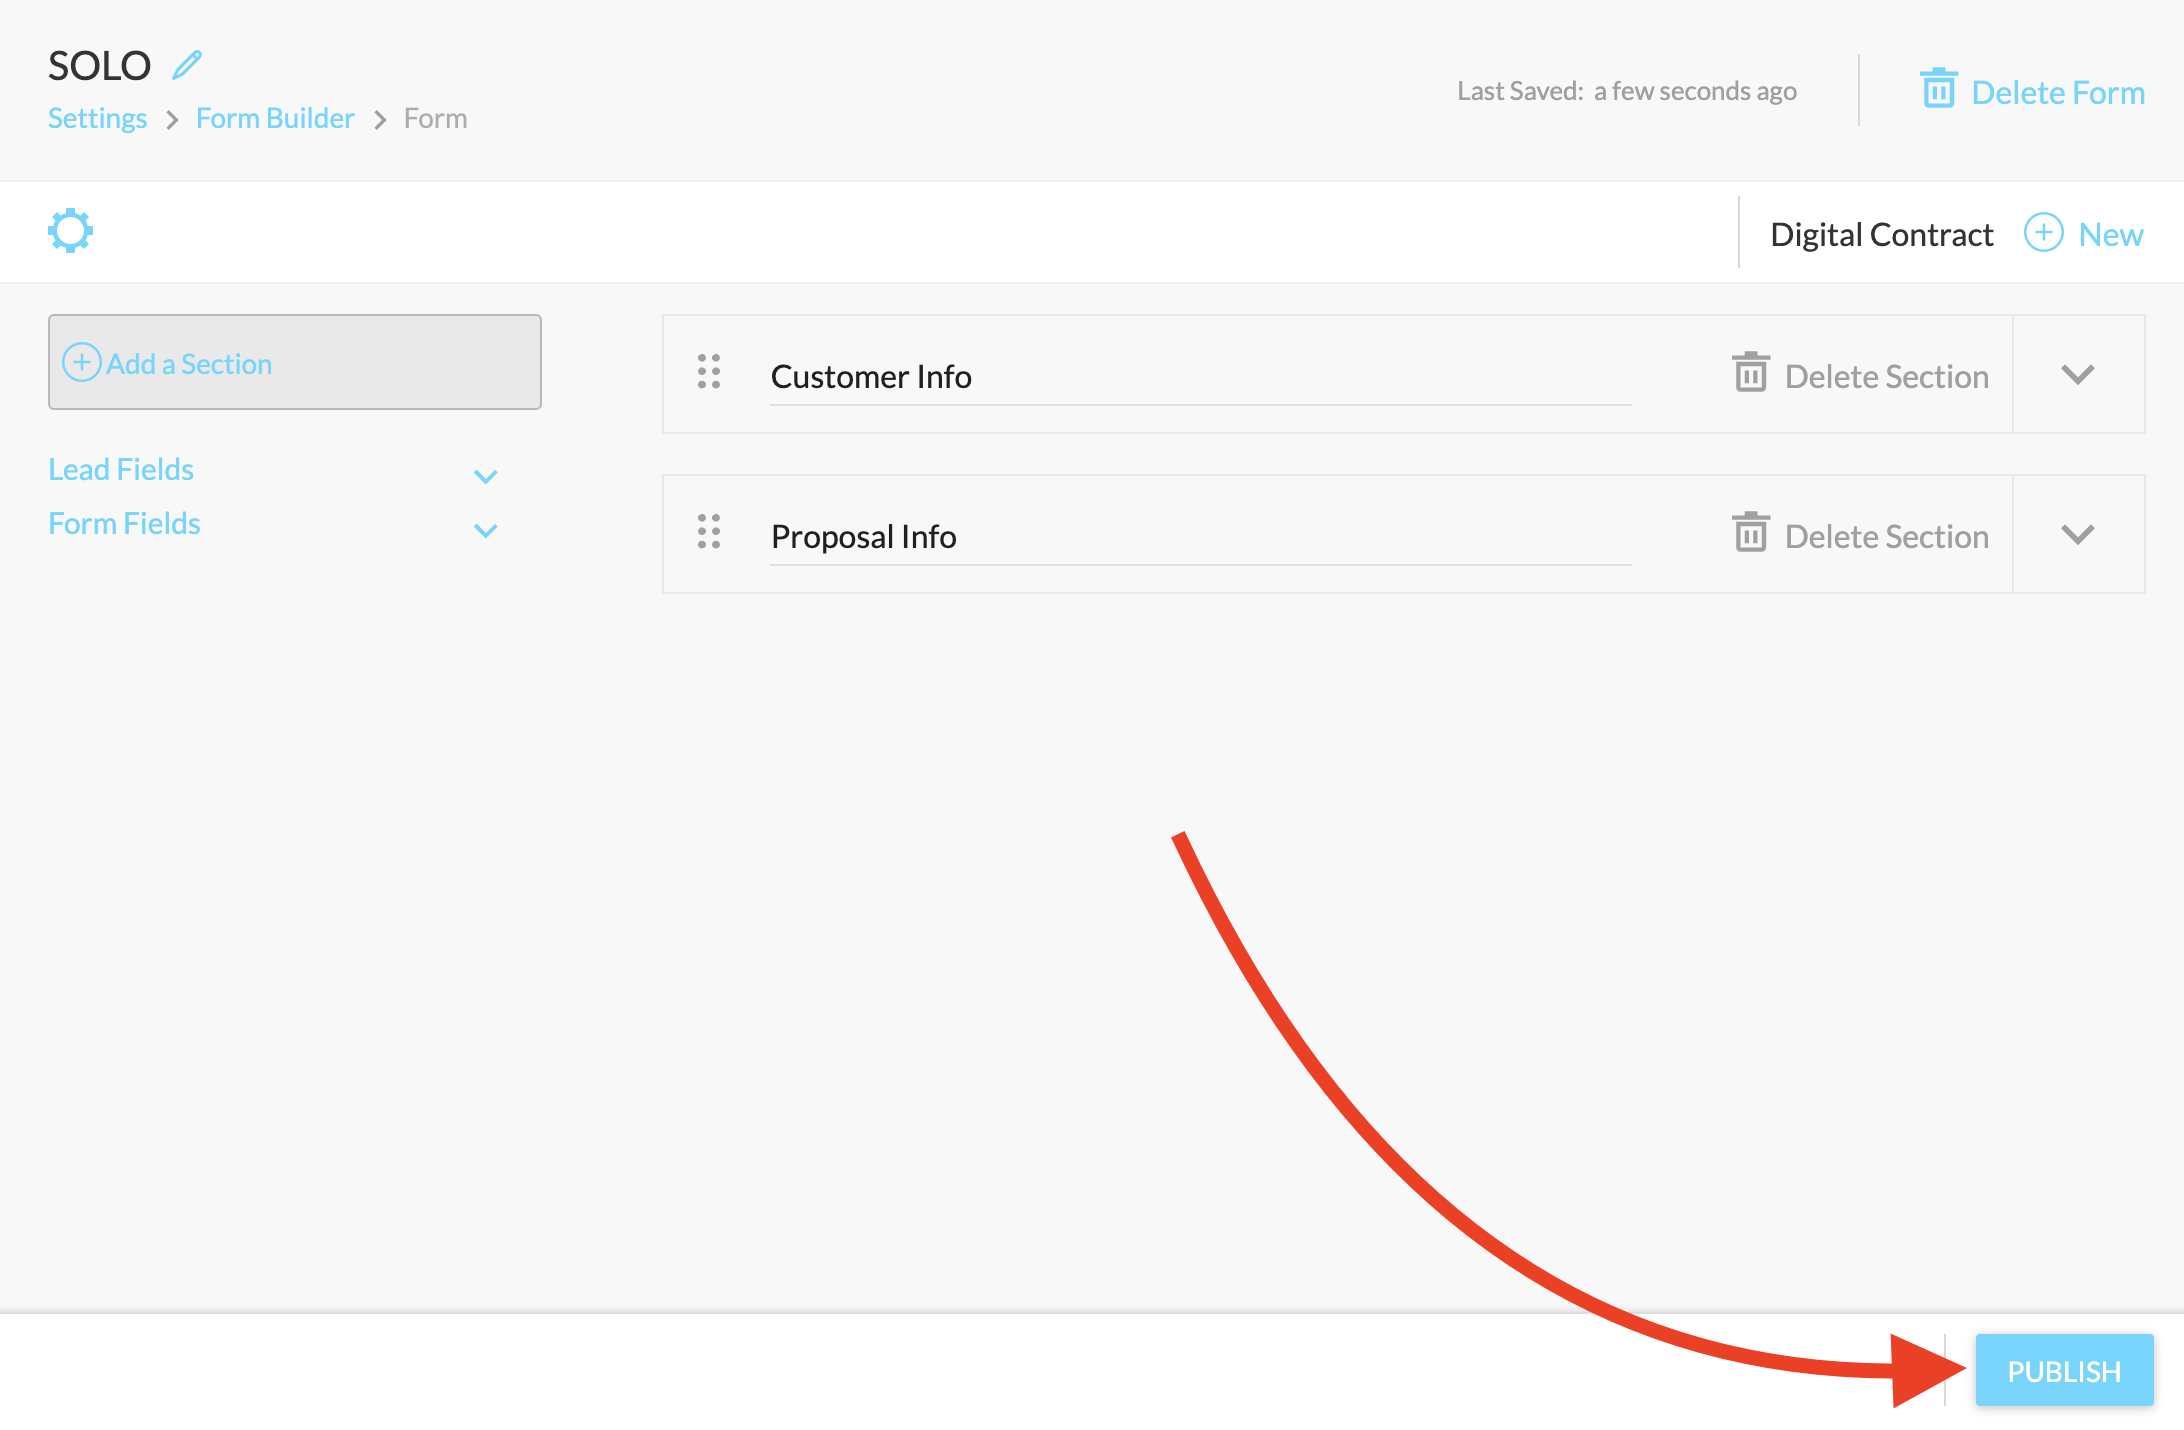This screenshot has height=1430, width=2184.
Task: Expand the Lead Fields list
Action: [487, 475]
